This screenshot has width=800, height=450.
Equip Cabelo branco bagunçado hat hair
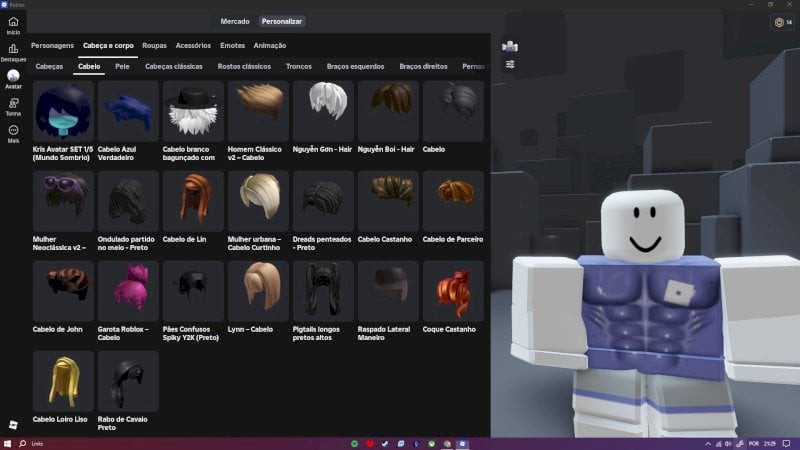point(193,111)
